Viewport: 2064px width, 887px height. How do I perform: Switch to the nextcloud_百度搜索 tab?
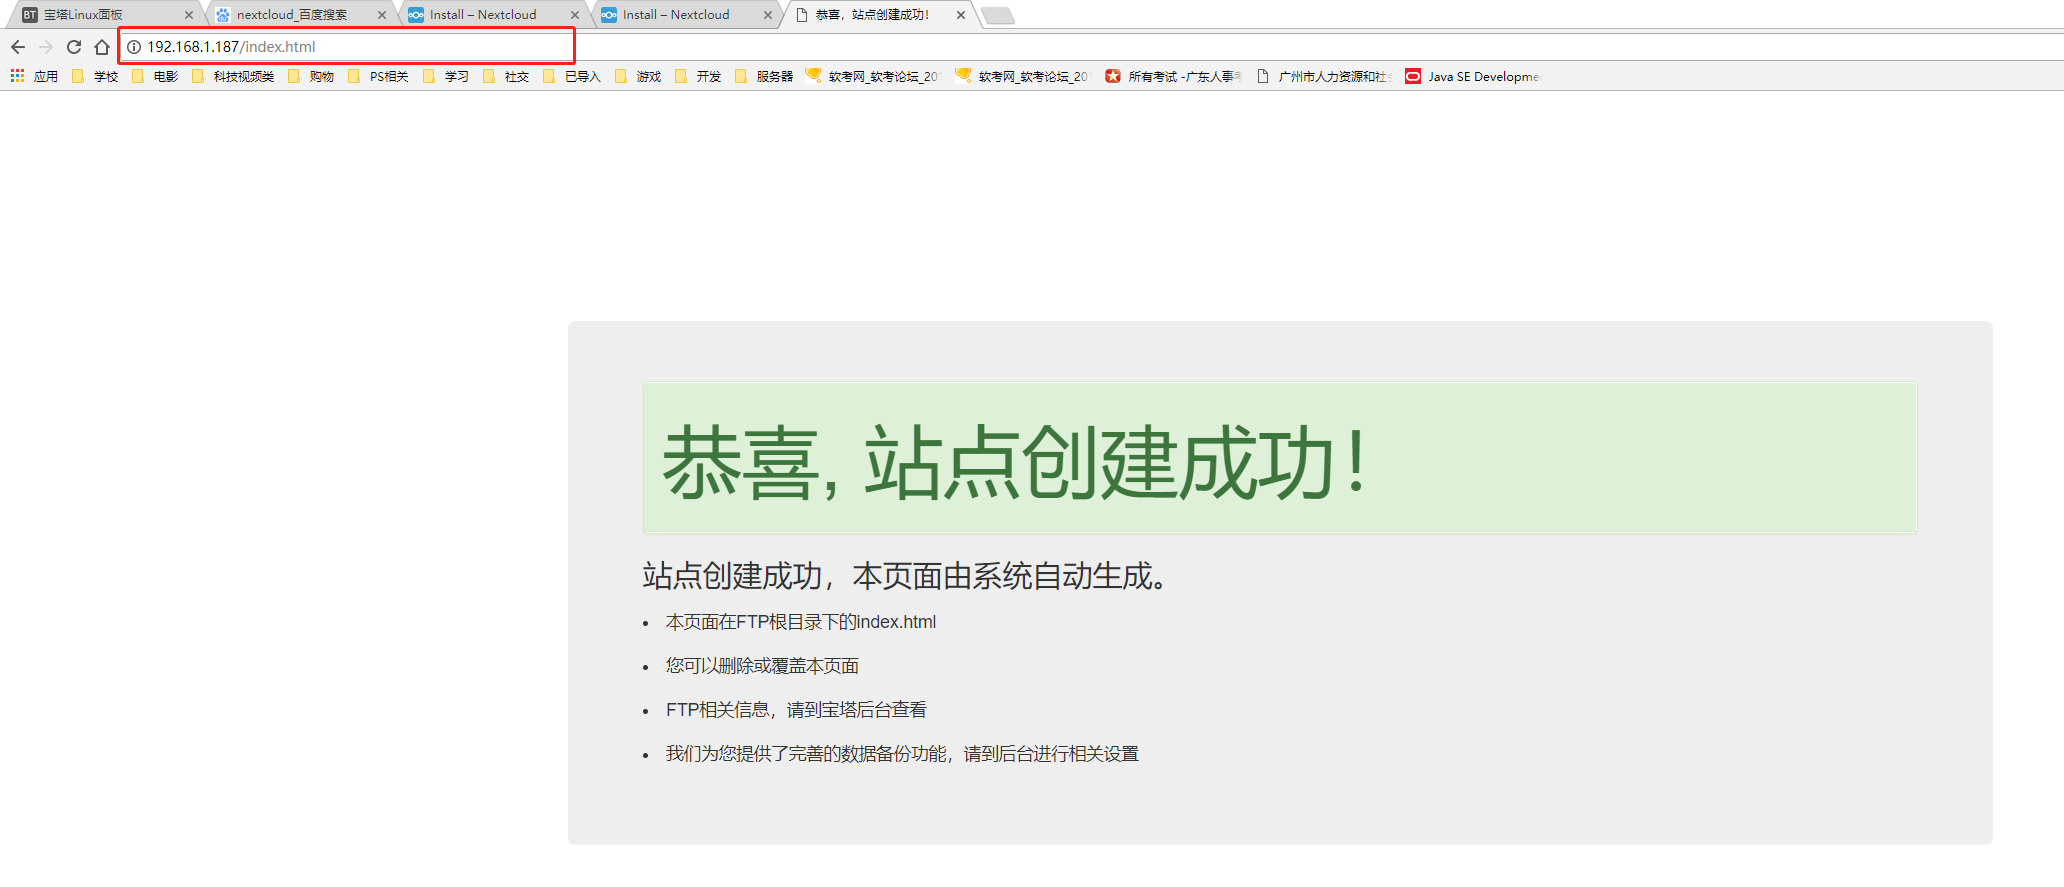292,15
